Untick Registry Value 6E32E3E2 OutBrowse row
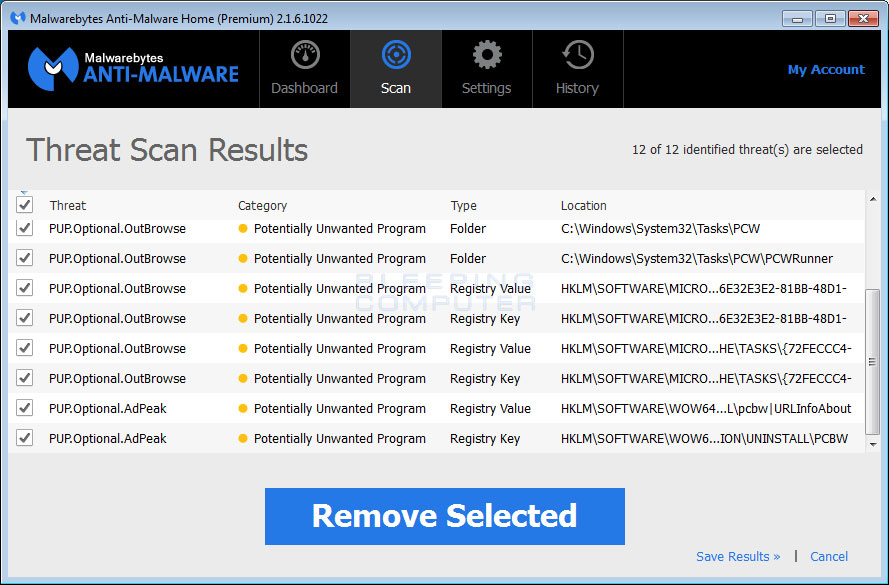This screenshot has width=889, height=585. point(24,288)
